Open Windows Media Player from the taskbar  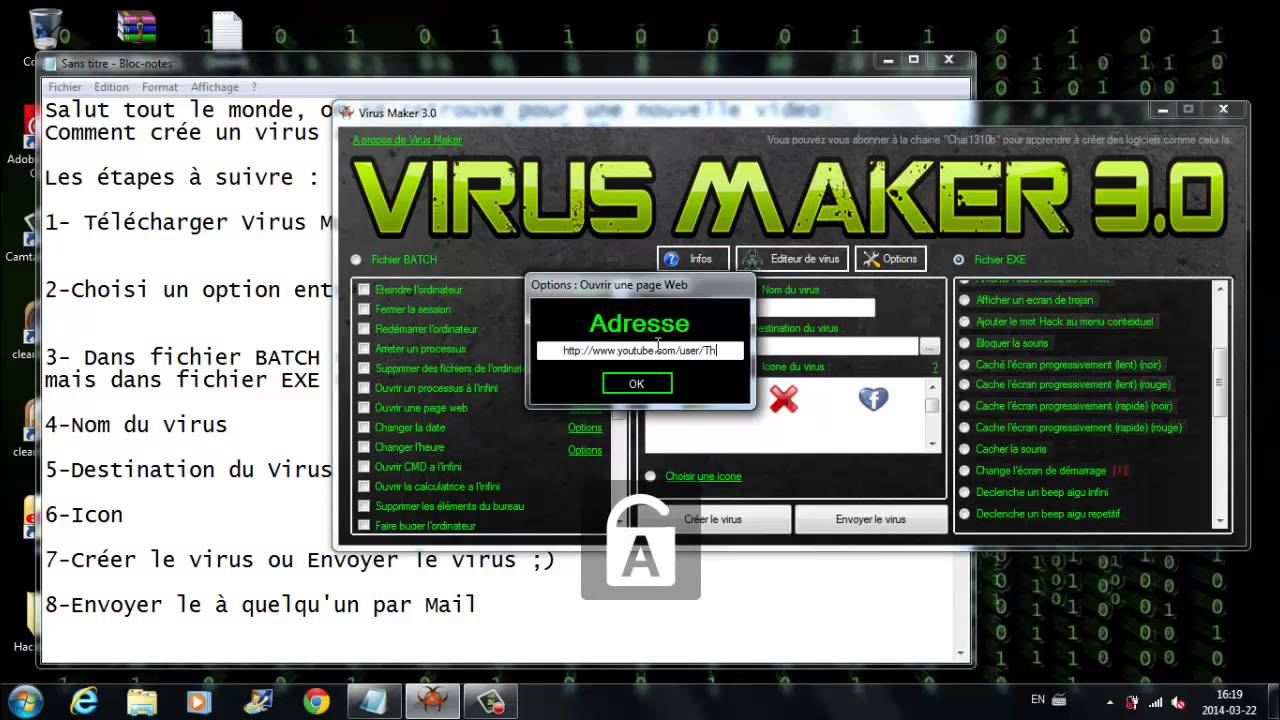(x=201, y=700)
